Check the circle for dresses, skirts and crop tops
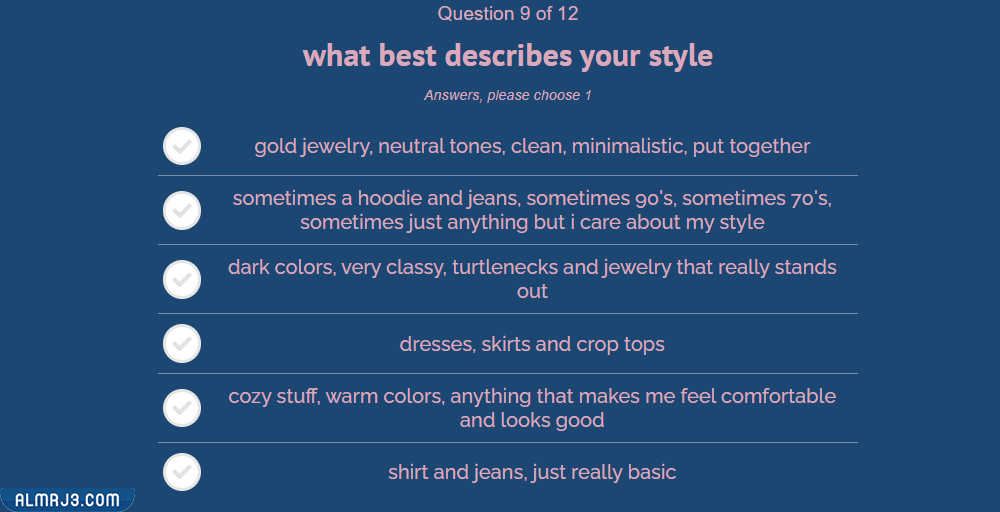 pyautogui.click(x=182, y=344)
